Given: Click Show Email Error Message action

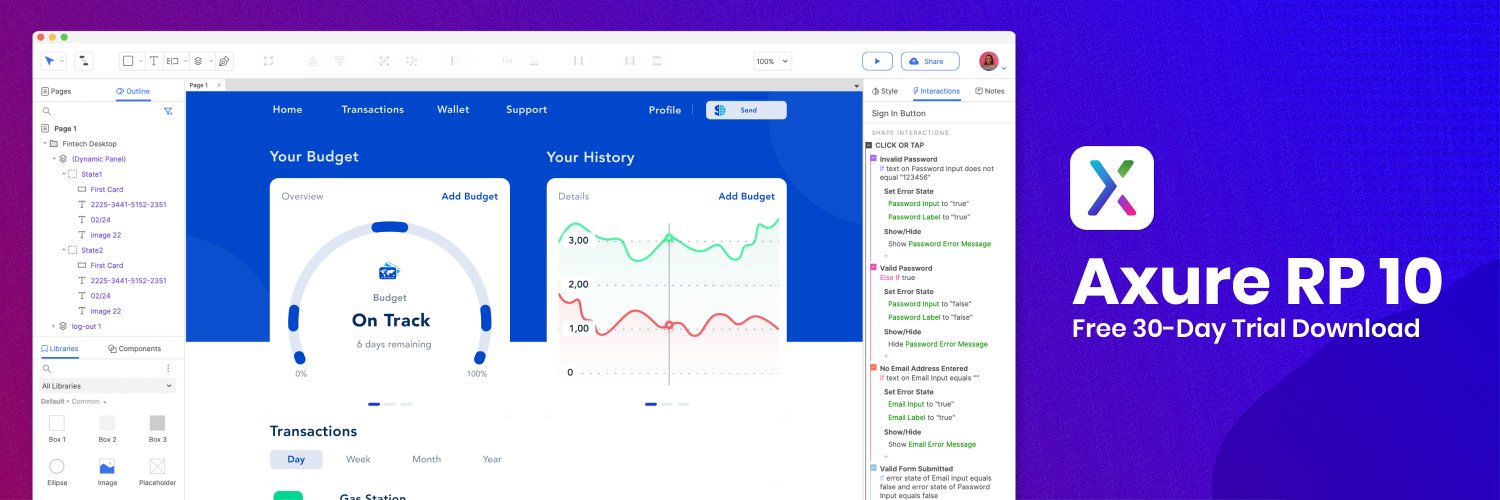Looking at the screenshot, I should (932, 444).
